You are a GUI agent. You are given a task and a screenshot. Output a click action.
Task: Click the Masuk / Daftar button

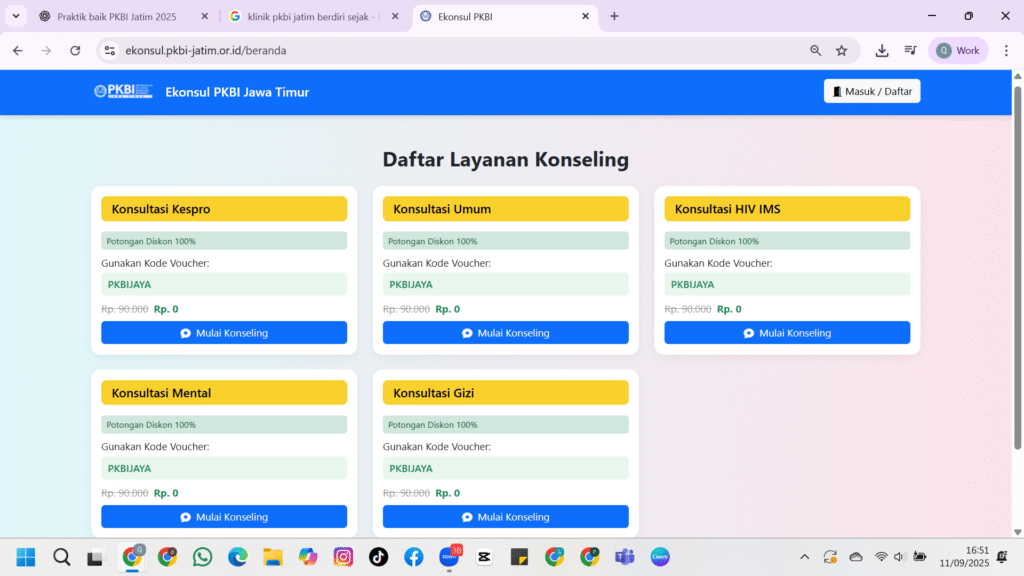point(872,91)
